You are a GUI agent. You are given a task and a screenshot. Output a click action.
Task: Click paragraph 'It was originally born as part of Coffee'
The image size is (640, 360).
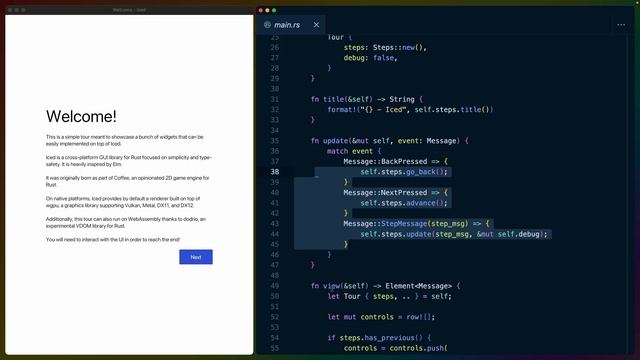pyautogui.click(x=127, y=181)
